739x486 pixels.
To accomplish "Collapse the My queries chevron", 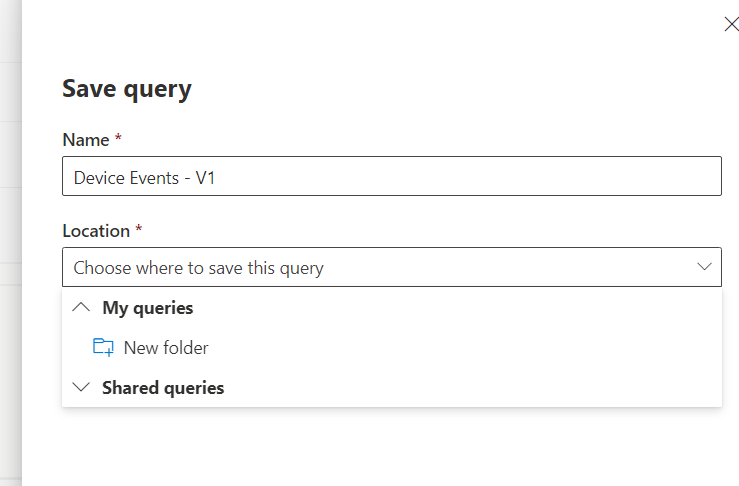I will pyautogui.click(x=82, y=308).
